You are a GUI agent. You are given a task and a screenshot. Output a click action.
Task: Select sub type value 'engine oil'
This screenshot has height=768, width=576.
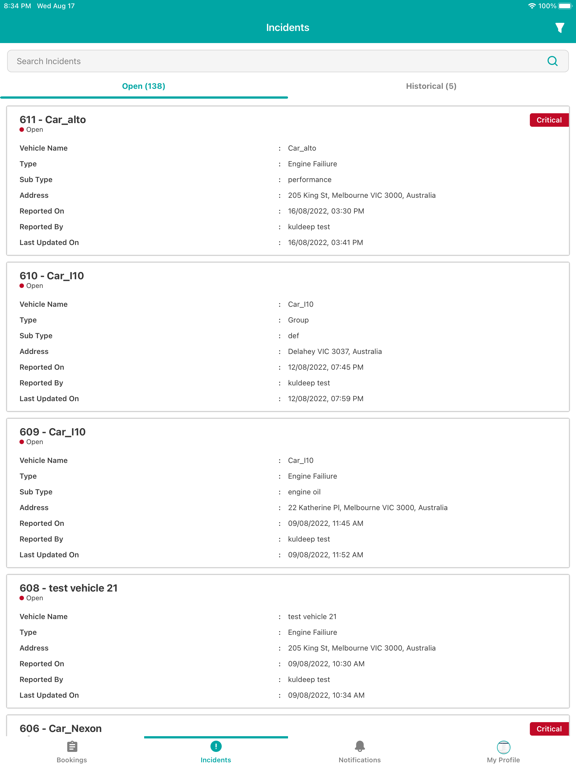pyautogui.click(x=304, y=492)
